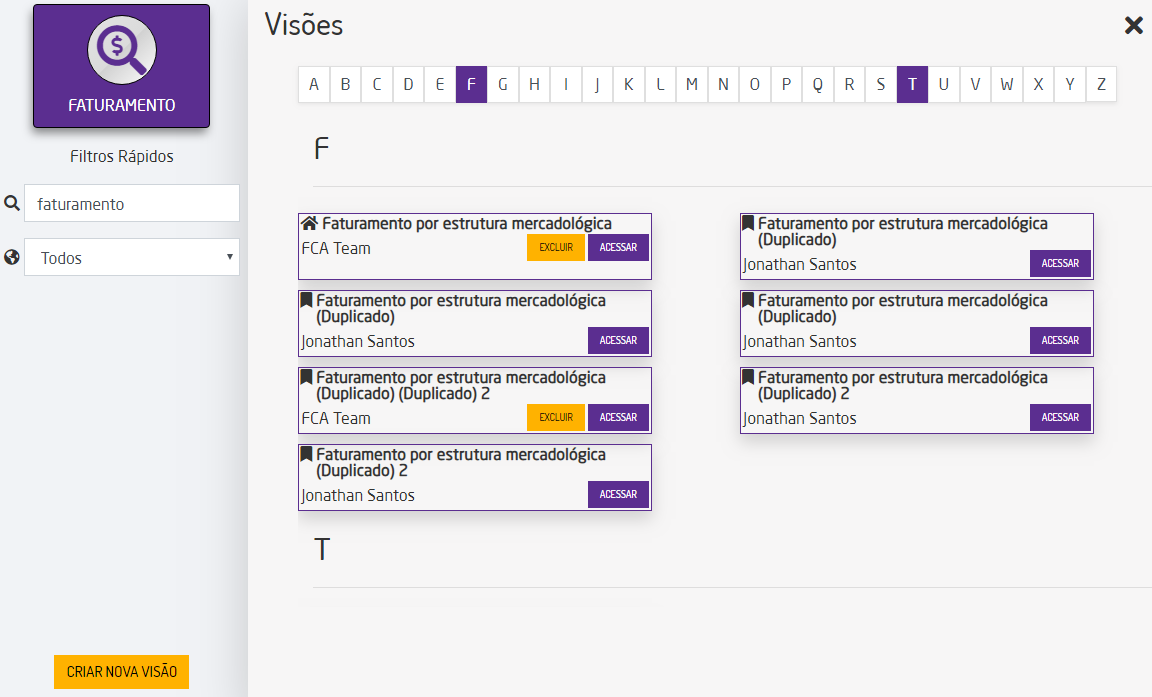Click the faturamento search input field
This screenshot has height=697, width=1152.
pyautogui.click(x=132, y=203)
